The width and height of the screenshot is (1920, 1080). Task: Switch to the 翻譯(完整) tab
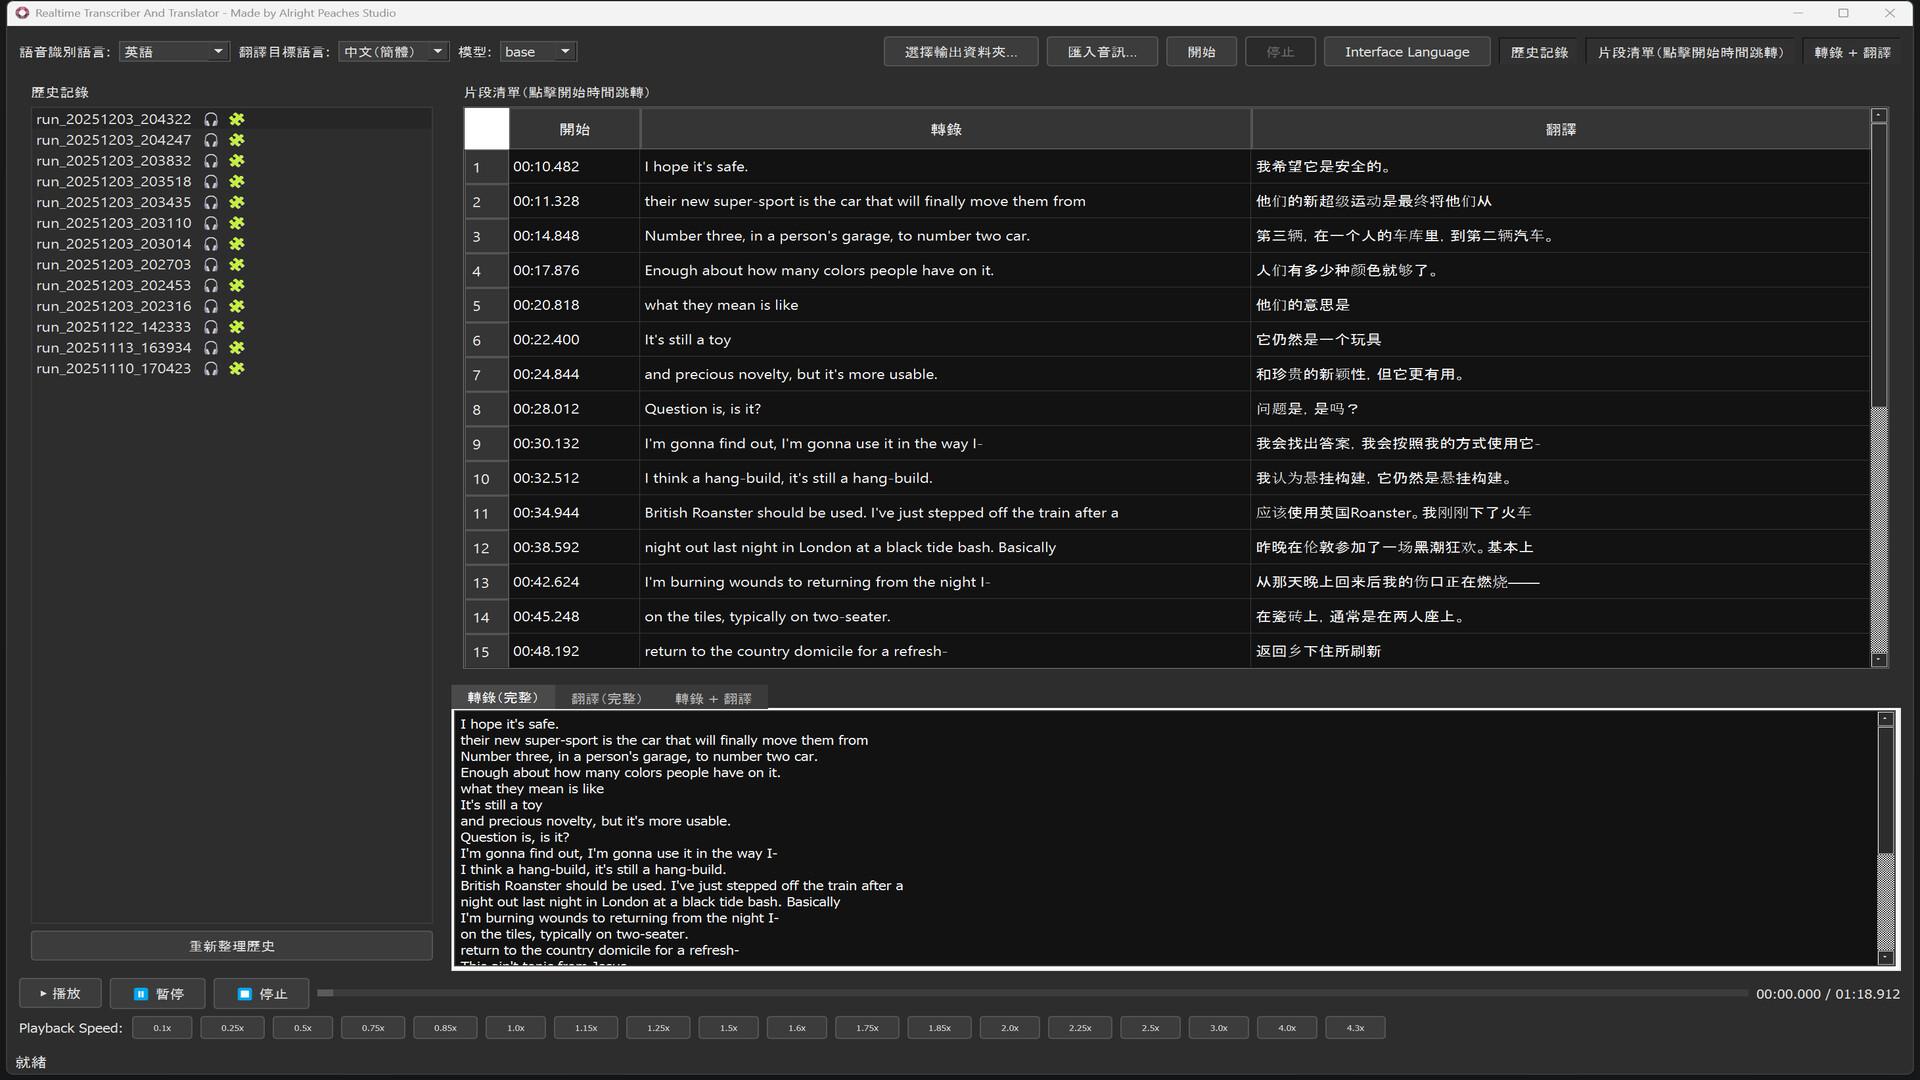607,698
